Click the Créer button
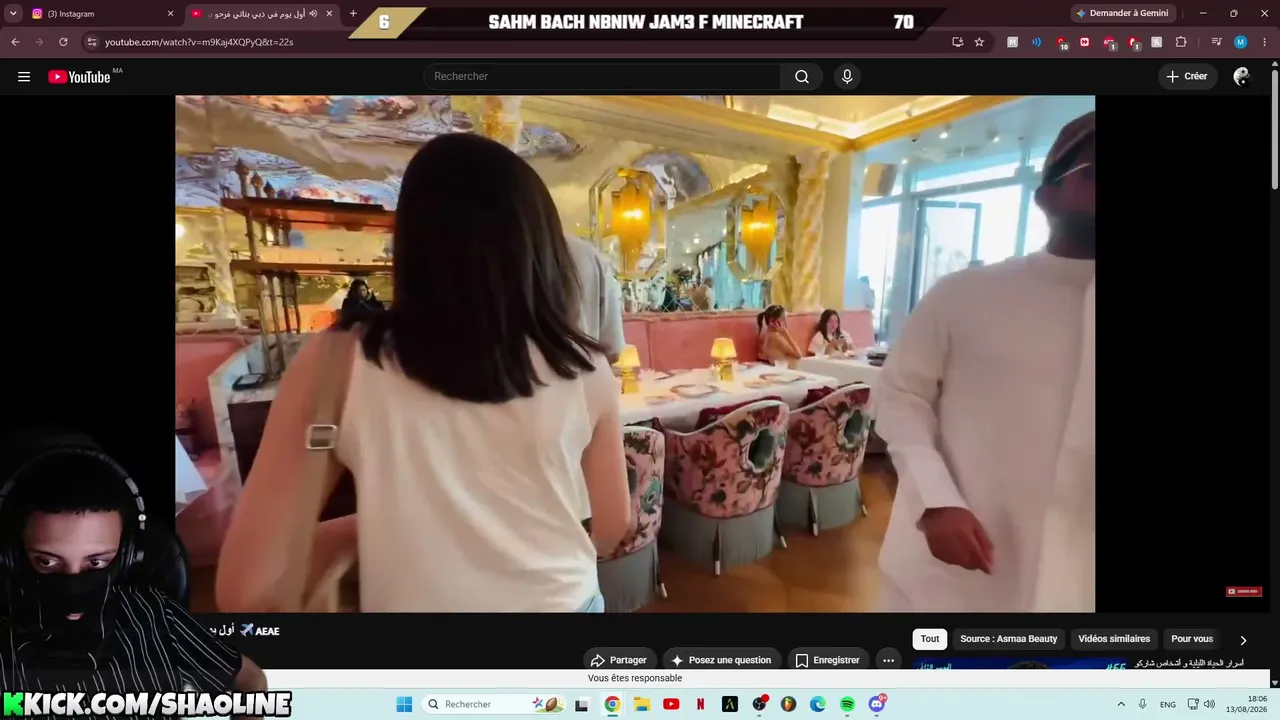Viewport: 1280px width, 720px height. pos(1187,77)
